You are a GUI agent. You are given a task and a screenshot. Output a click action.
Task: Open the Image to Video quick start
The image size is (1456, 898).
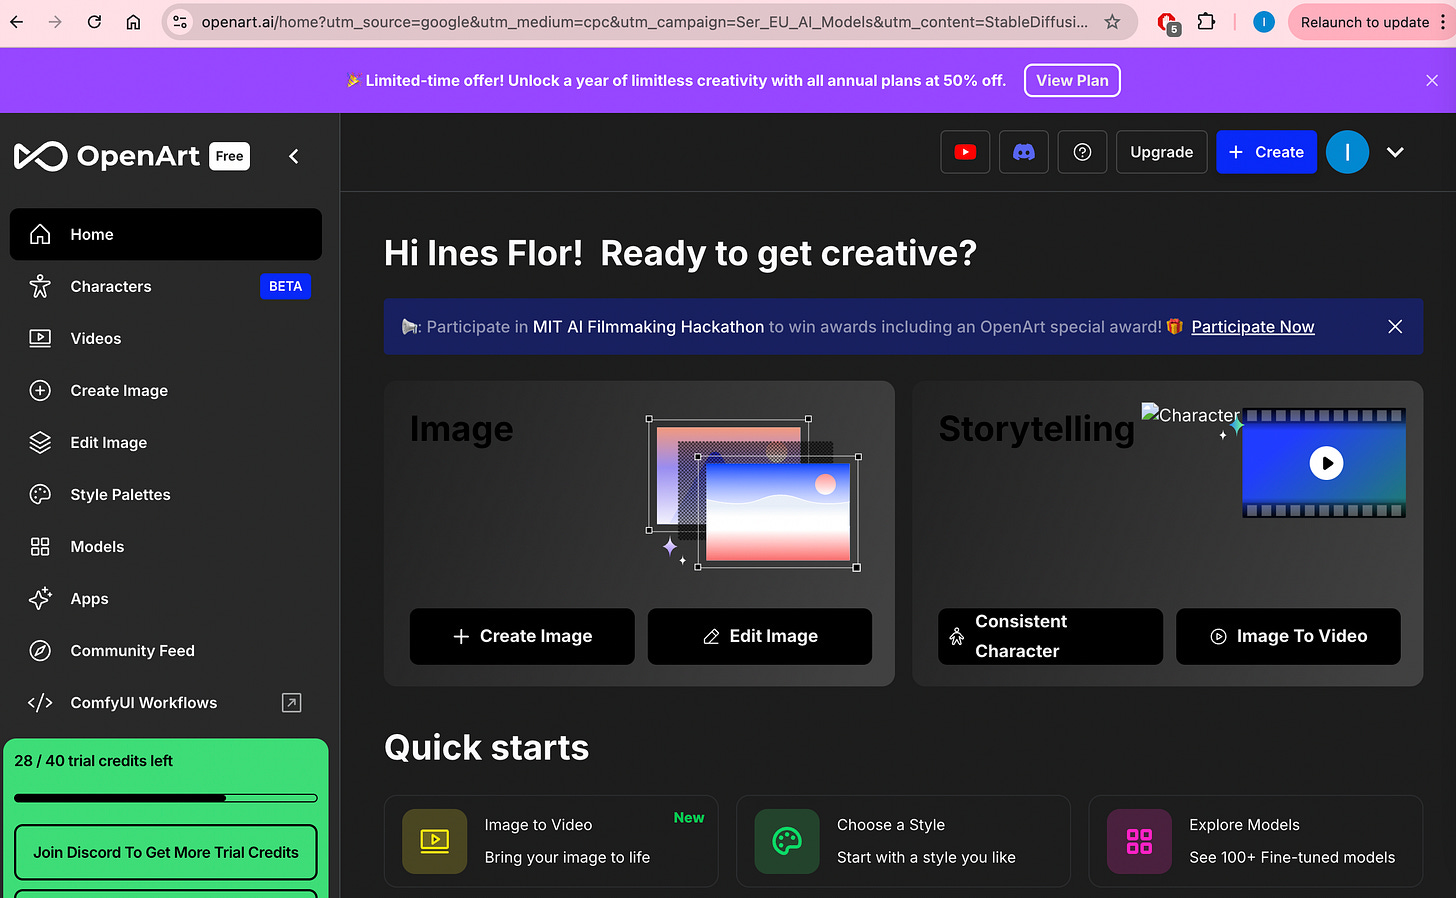point(551,841)
